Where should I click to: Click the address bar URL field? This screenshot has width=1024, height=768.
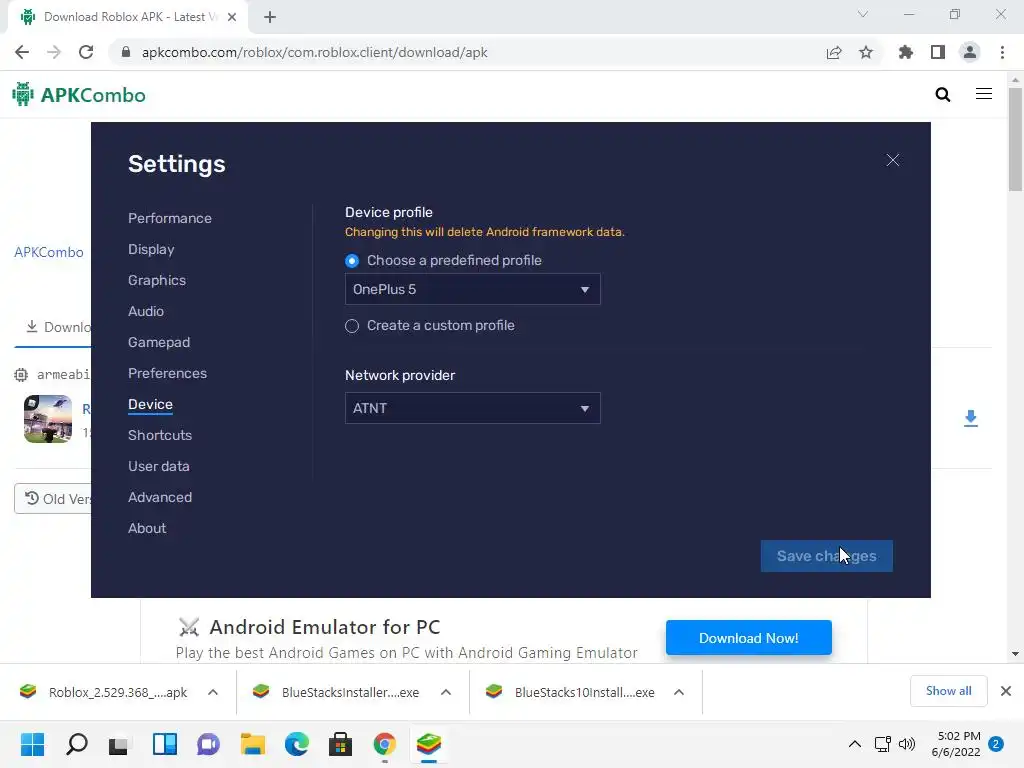pos(470,52)
